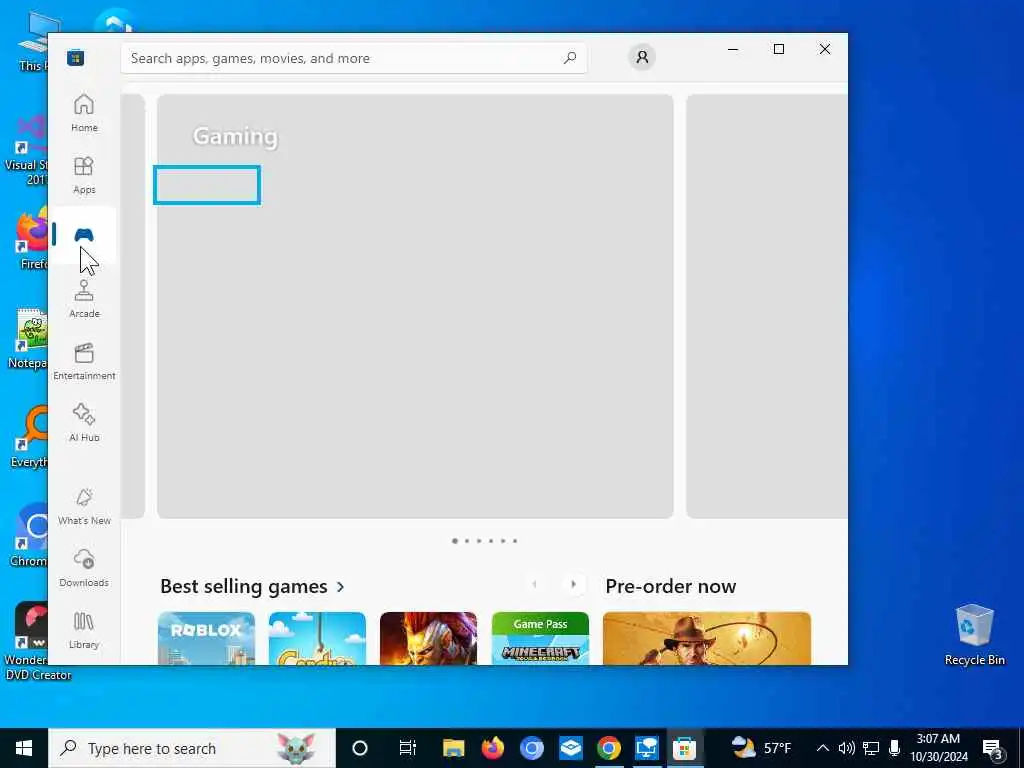This screenshot has width=1024, height=768.
Task: Launch Firefox from the taskbar
Action: (x=492, y=748)
